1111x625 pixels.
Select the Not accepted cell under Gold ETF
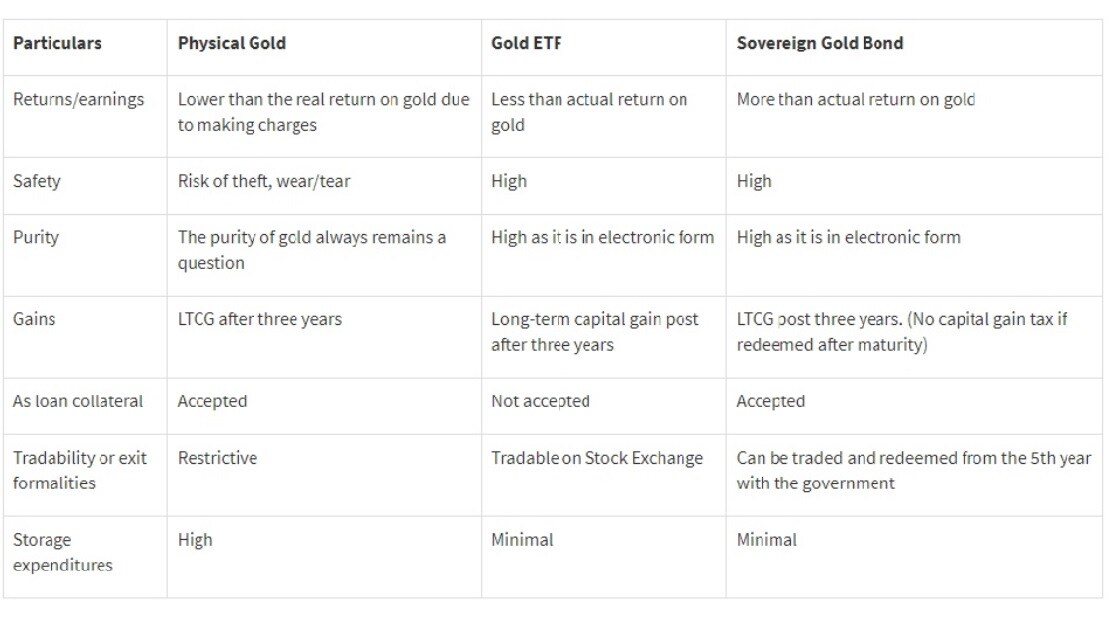[x=541, y=401]
